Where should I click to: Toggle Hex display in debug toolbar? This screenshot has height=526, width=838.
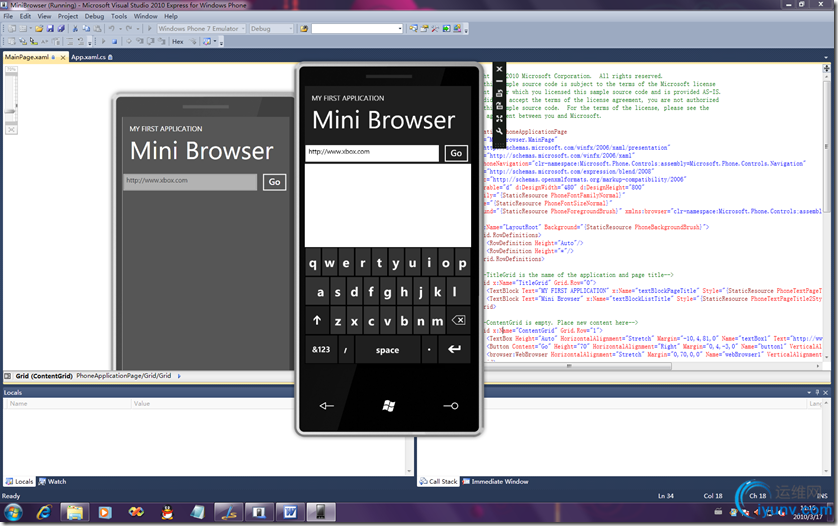(x=178, y=42)
